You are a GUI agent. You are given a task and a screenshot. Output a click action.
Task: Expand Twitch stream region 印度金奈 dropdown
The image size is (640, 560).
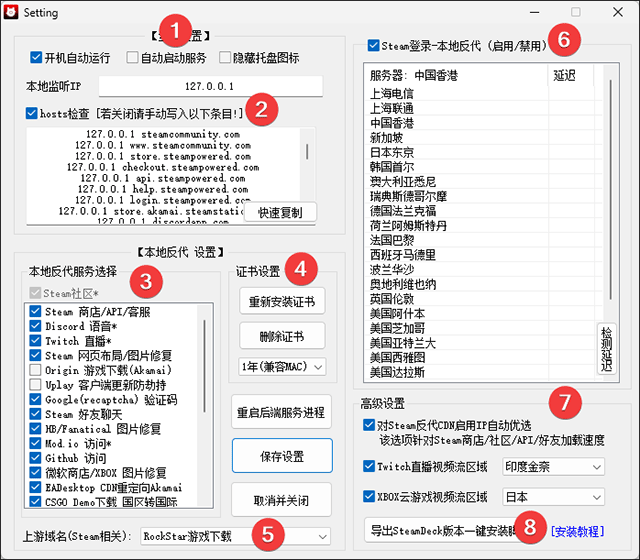point(553,467)
